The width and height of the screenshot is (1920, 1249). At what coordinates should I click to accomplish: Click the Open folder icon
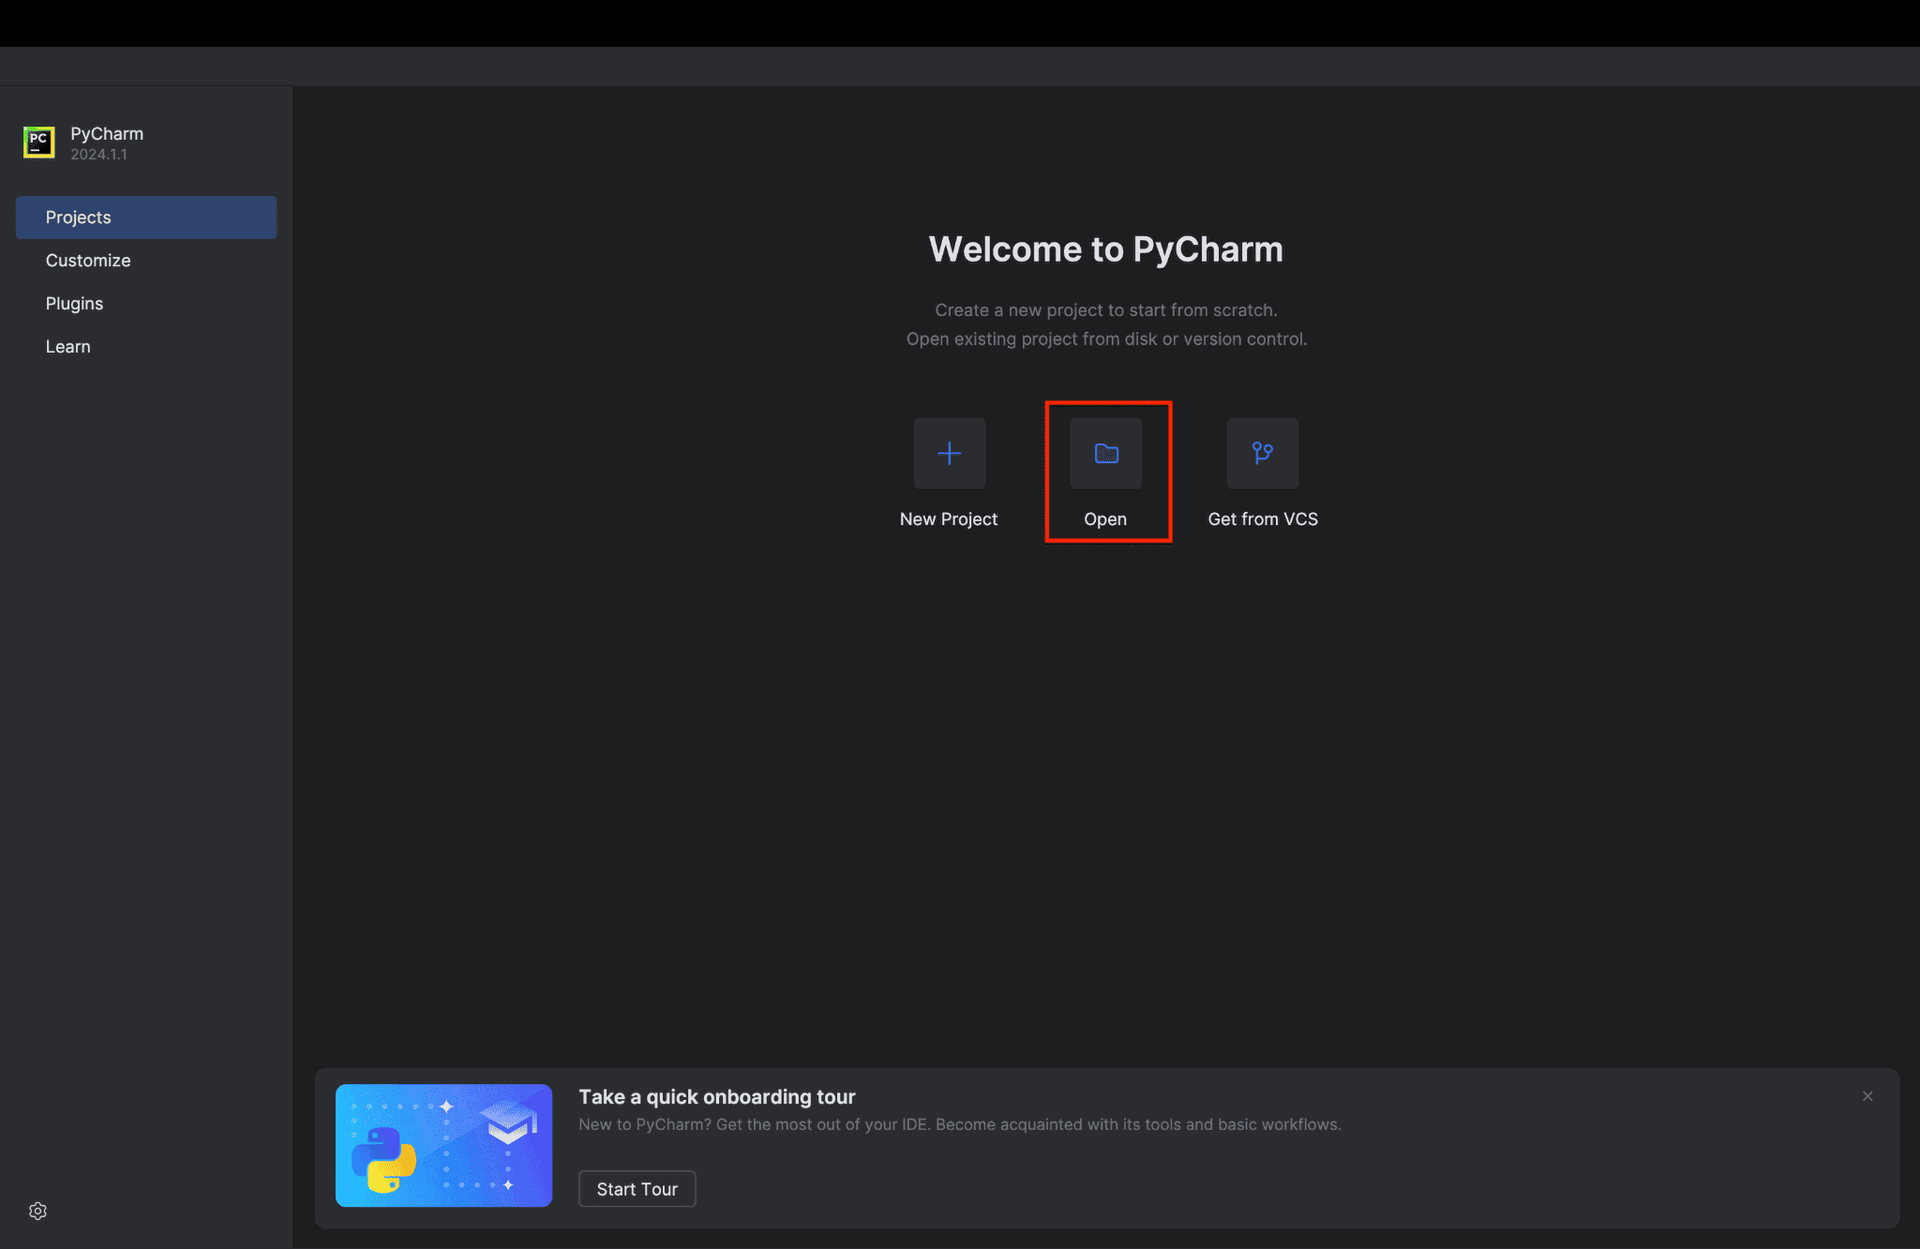click(x=1105, y=453)
